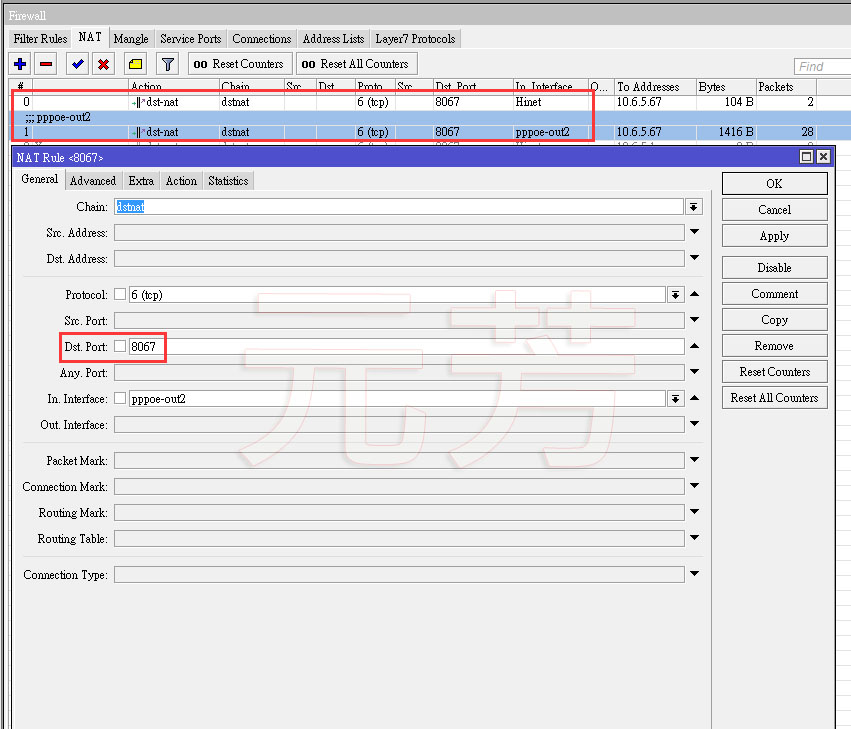Disable rule with red X icon

pyautogui.click(x=103, y=64)
